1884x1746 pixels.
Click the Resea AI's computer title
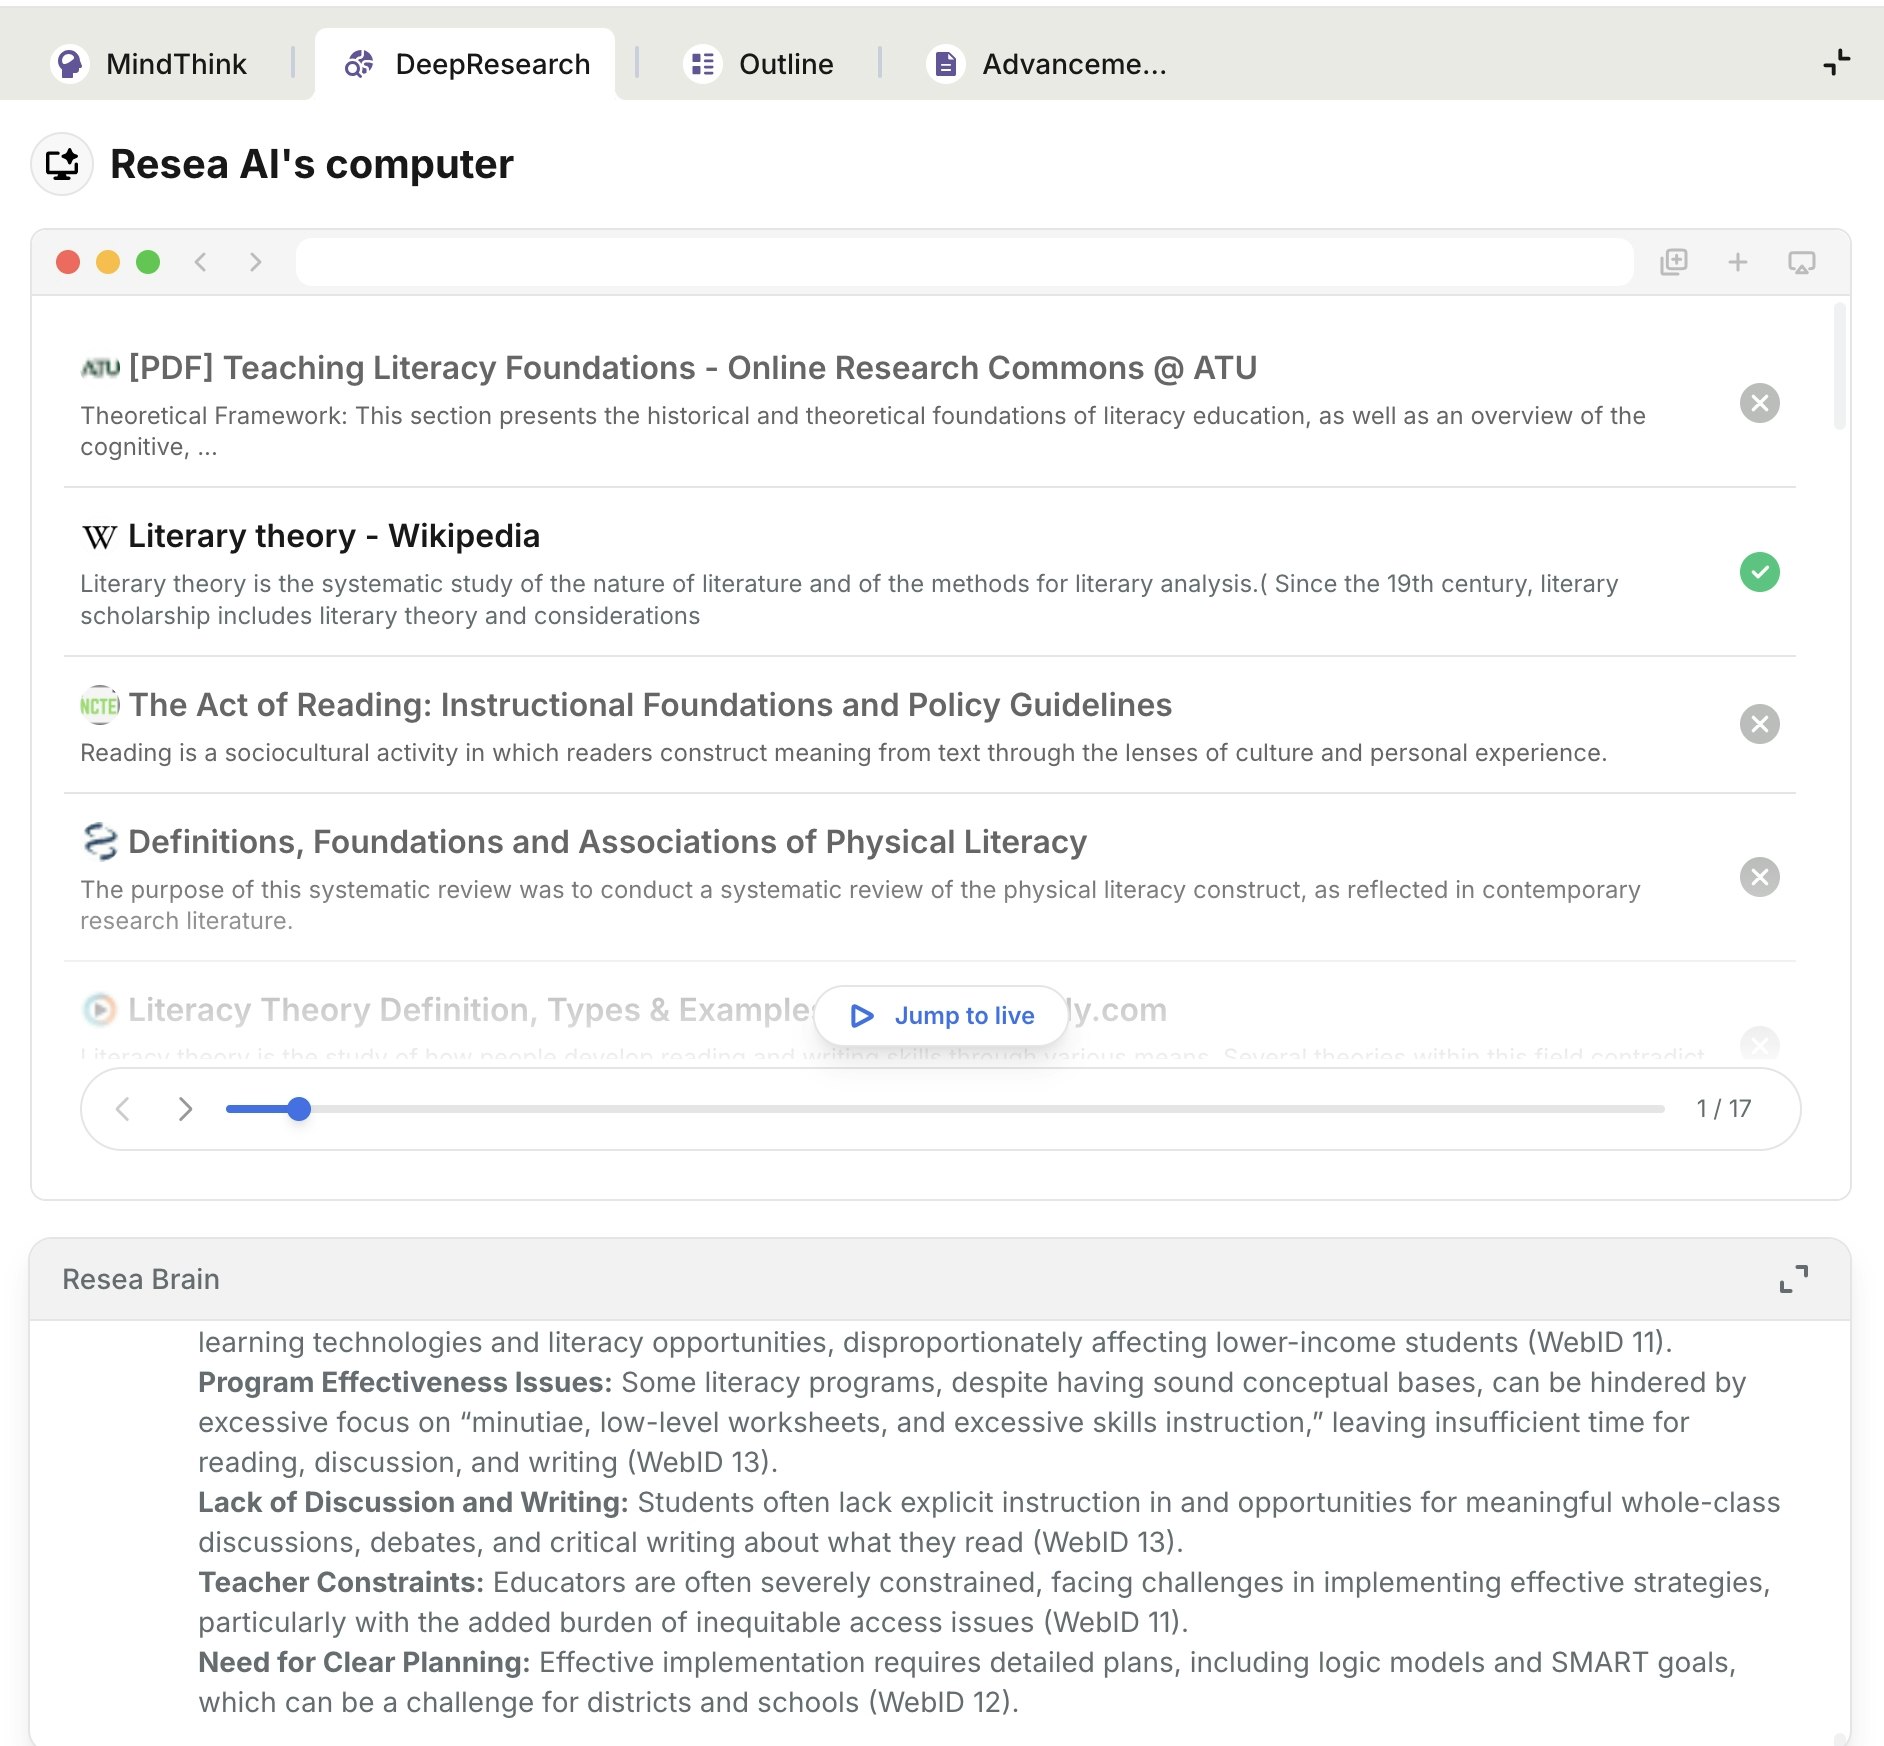[x=312, y=164]
